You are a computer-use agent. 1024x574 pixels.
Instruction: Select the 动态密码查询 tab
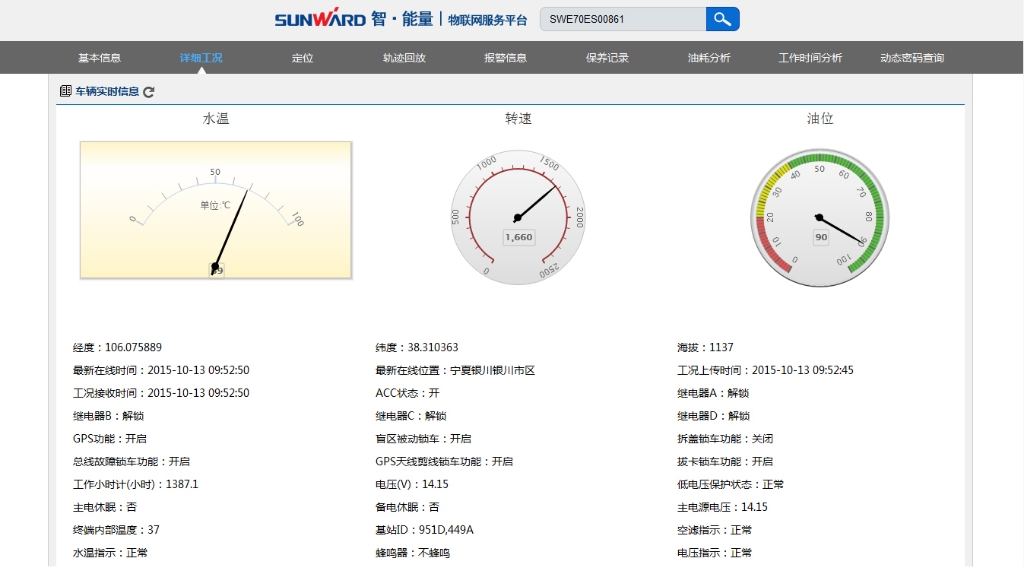[911, 58]
